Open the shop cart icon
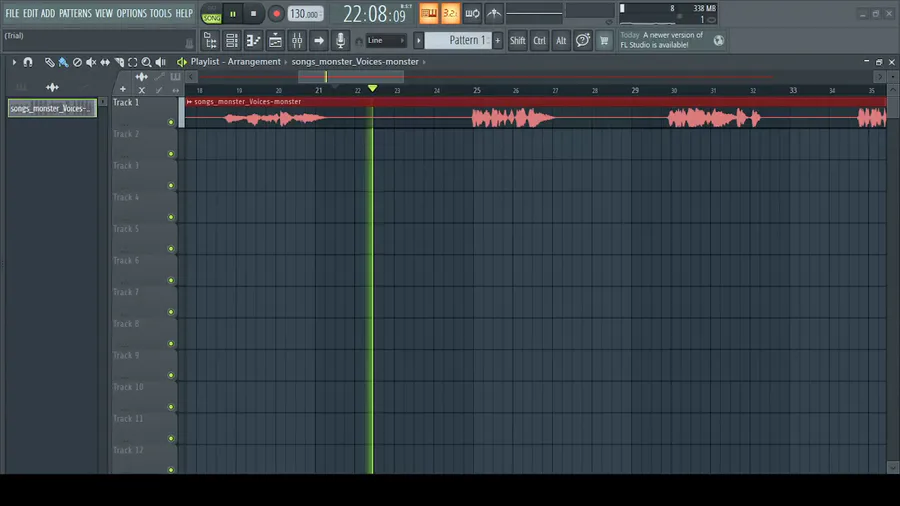 pyautogui.click(x=604, y=41)
